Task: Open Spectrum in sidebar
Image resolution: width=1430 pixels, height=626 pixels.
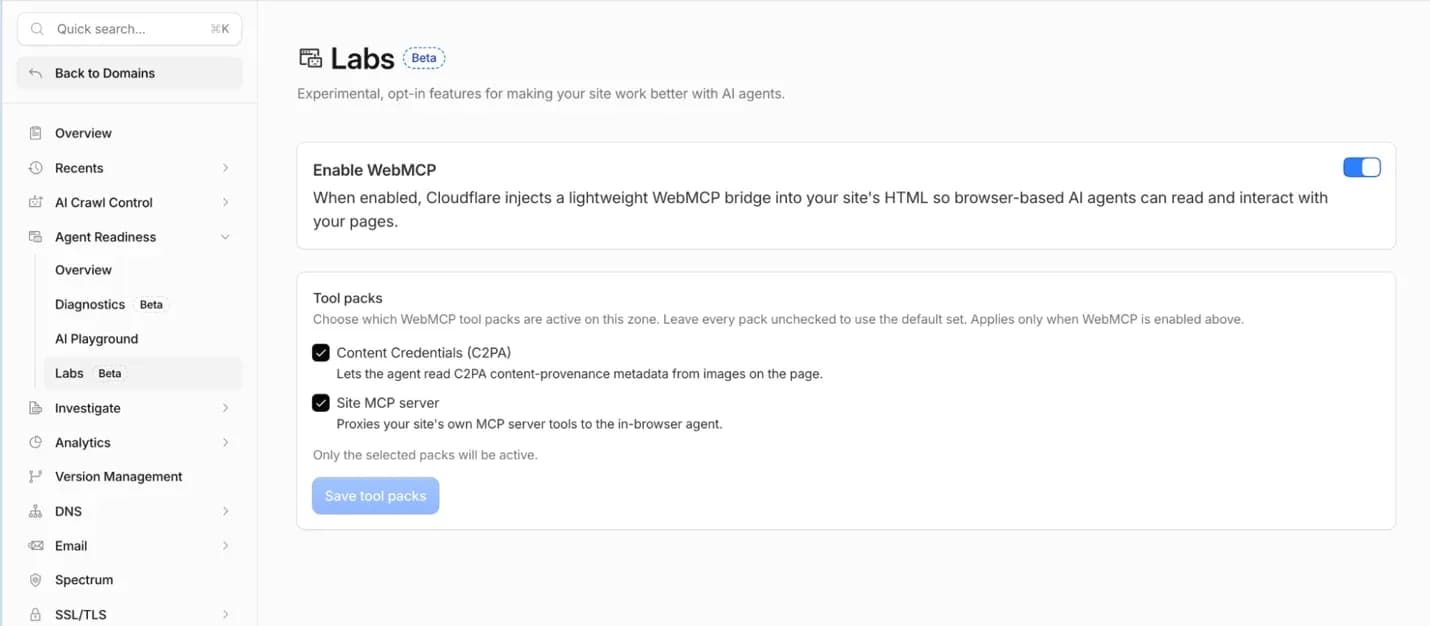Action: pos(130,580)
